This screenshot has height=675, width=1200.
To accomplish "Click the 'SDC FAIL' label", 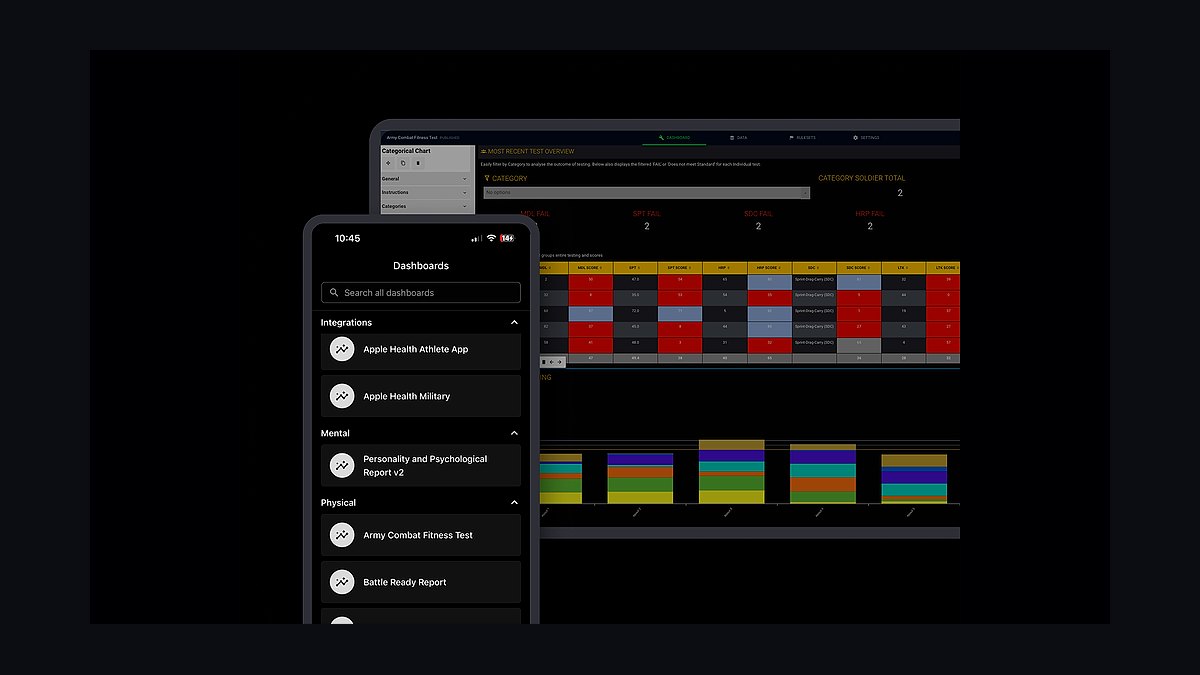I will (758, 213).
